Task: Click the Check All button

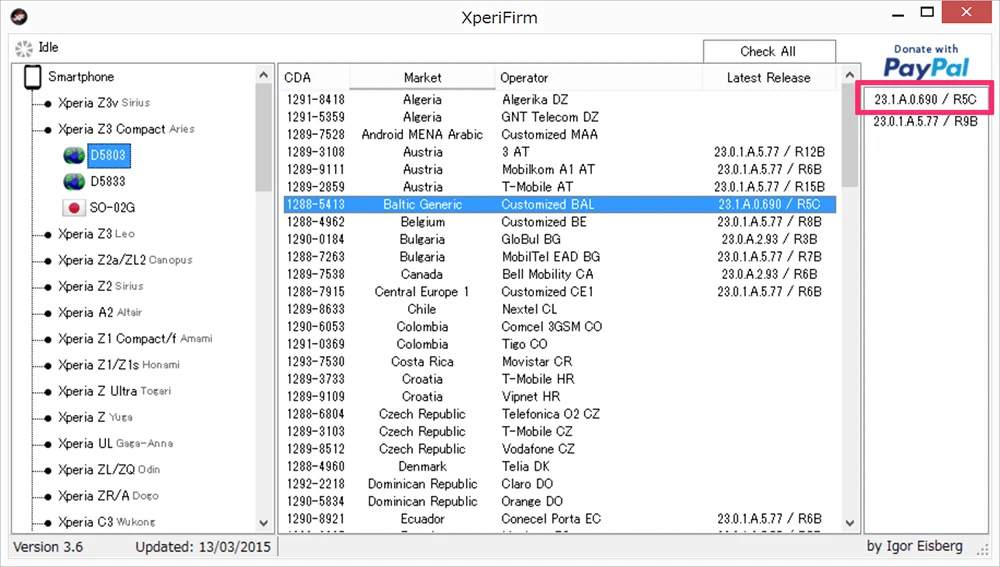Action: [769, 51]
